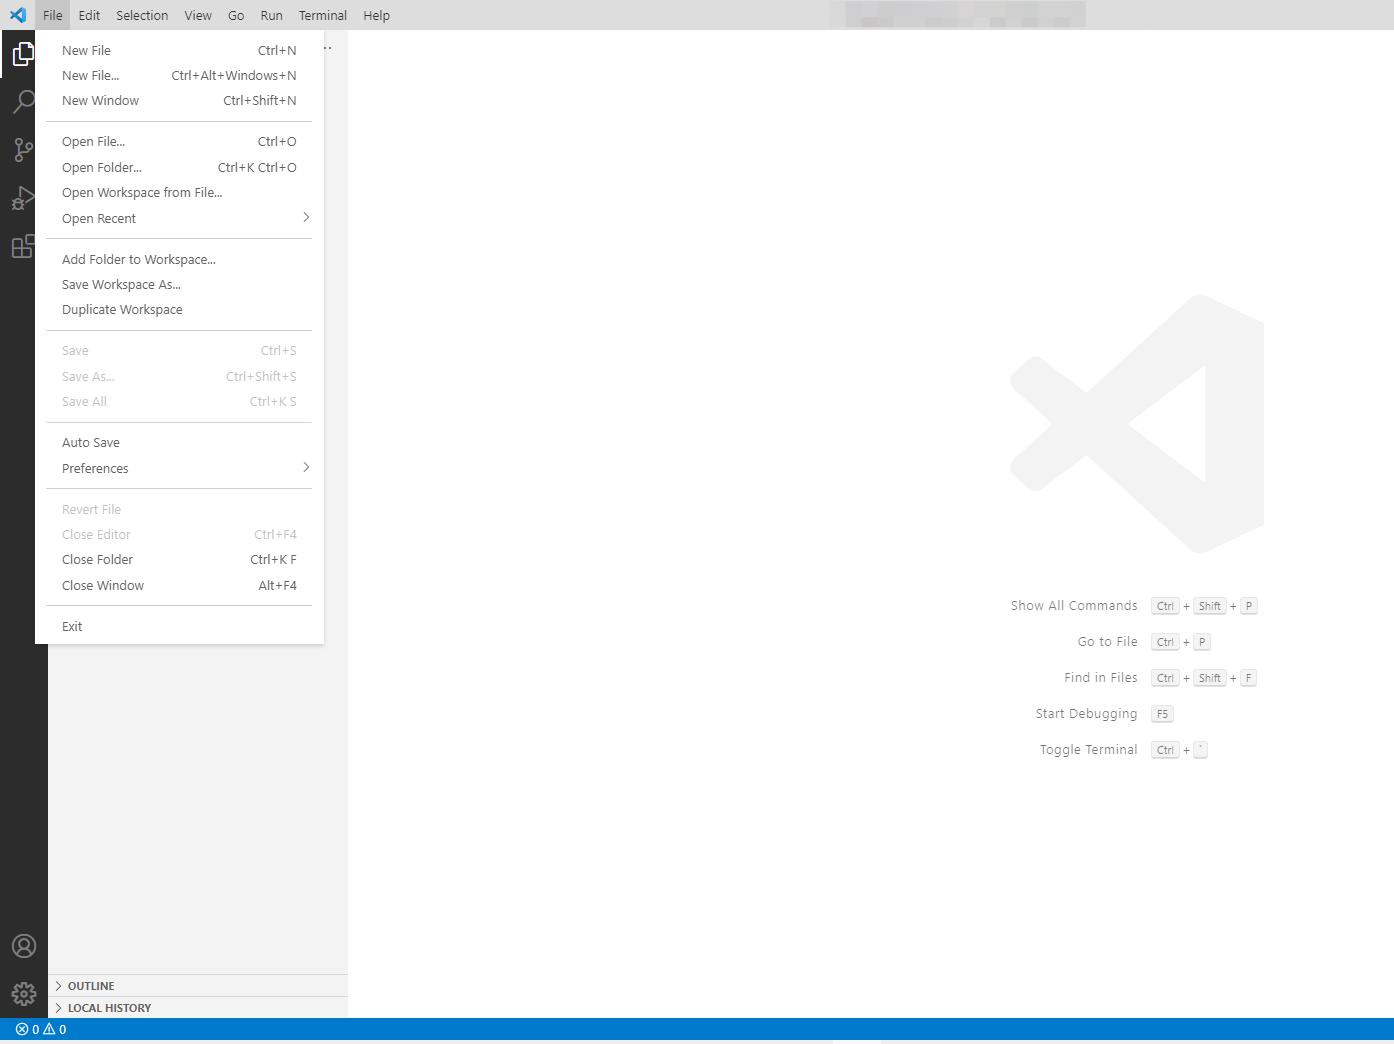Click the F5 key hint
This screenshot has height=1044, width=1394.
1162,714
